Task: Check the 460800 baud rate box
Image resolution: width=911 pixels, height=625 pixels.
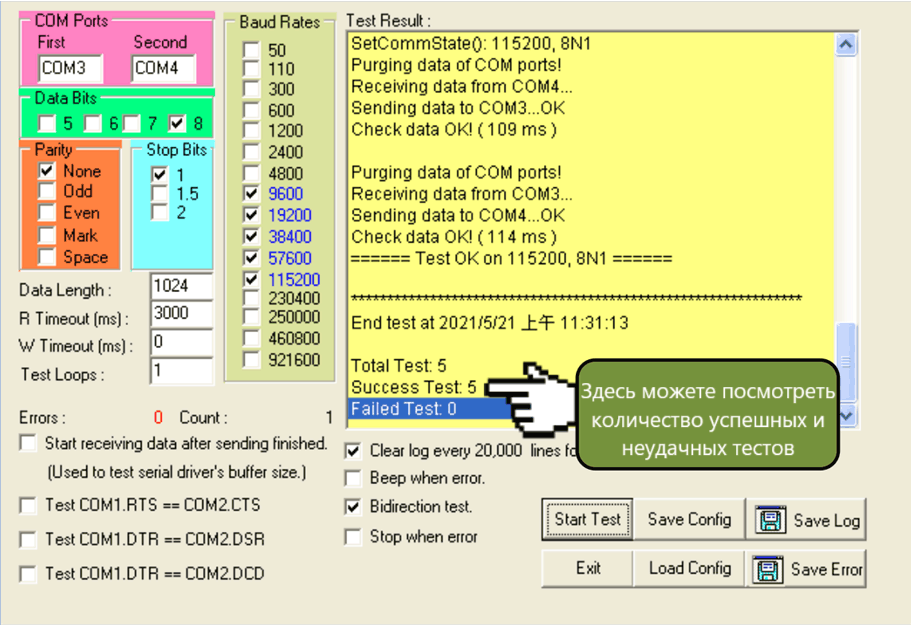Action: pos(251,338)
